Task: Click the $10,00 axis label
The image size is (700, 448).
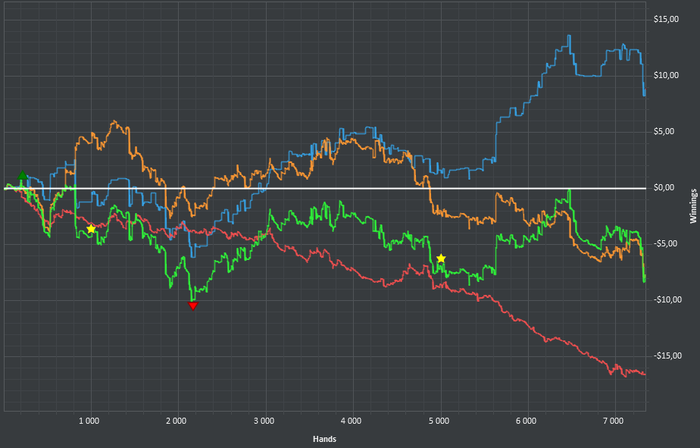Action: coord(666,75)
